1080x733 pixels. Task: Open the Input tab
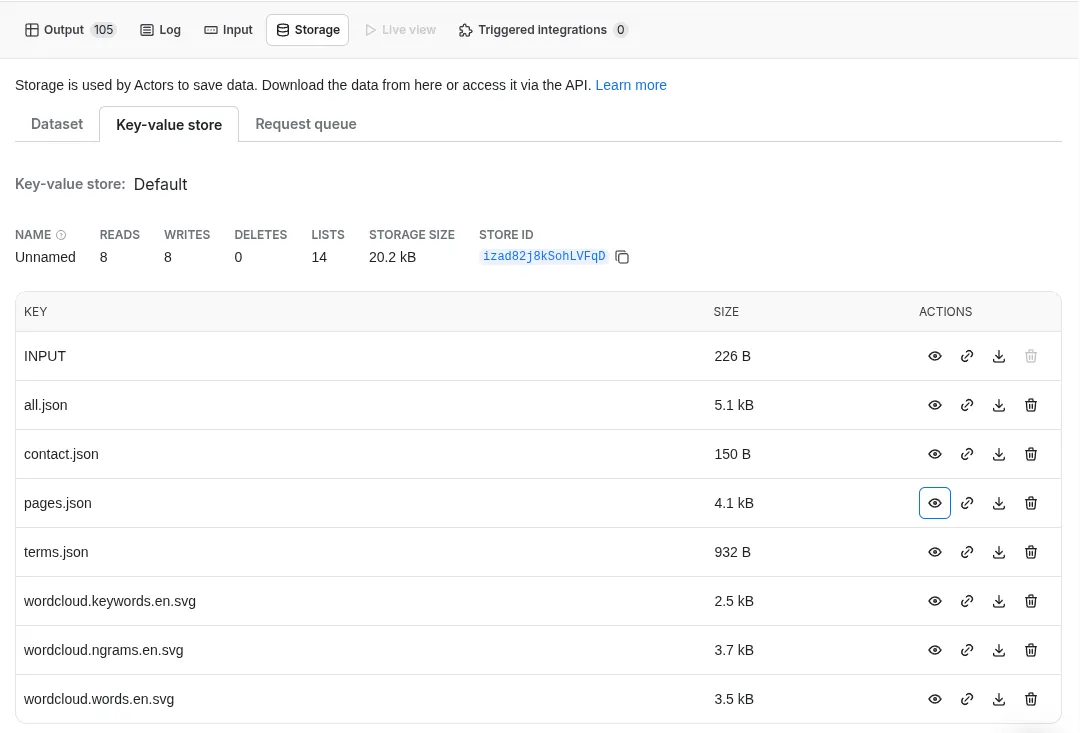[x=228, y=30]
